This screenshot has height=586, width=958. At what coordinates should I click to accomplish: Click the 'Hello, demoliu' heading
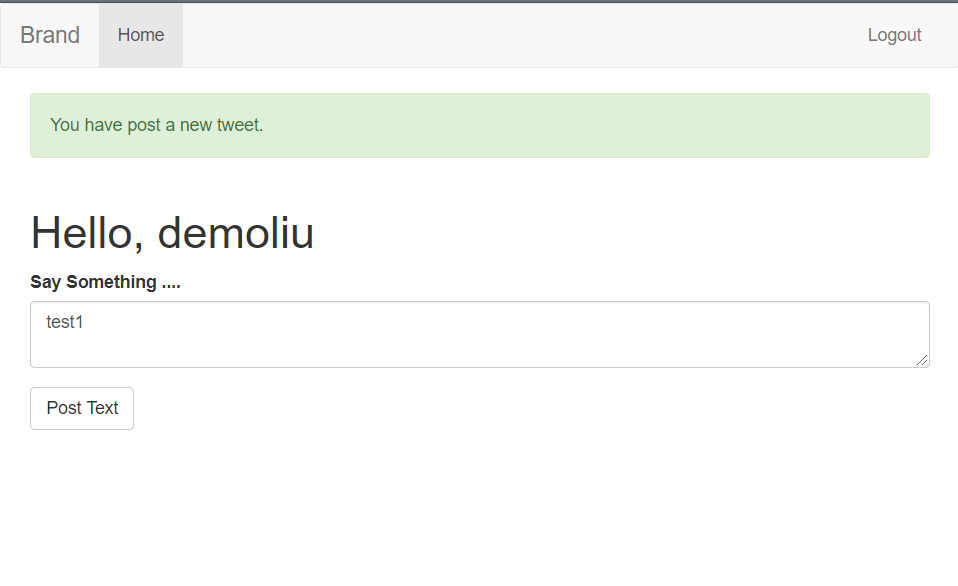(172, 233)
